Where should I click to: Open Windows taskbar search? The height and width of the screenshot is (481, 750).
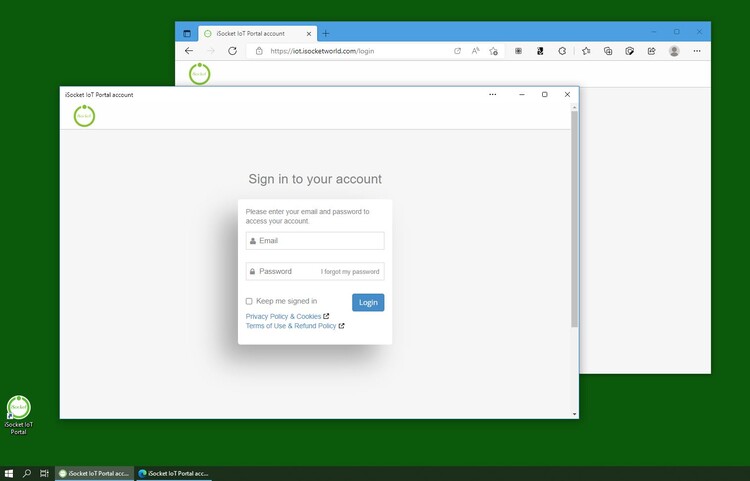coord(27,473)
